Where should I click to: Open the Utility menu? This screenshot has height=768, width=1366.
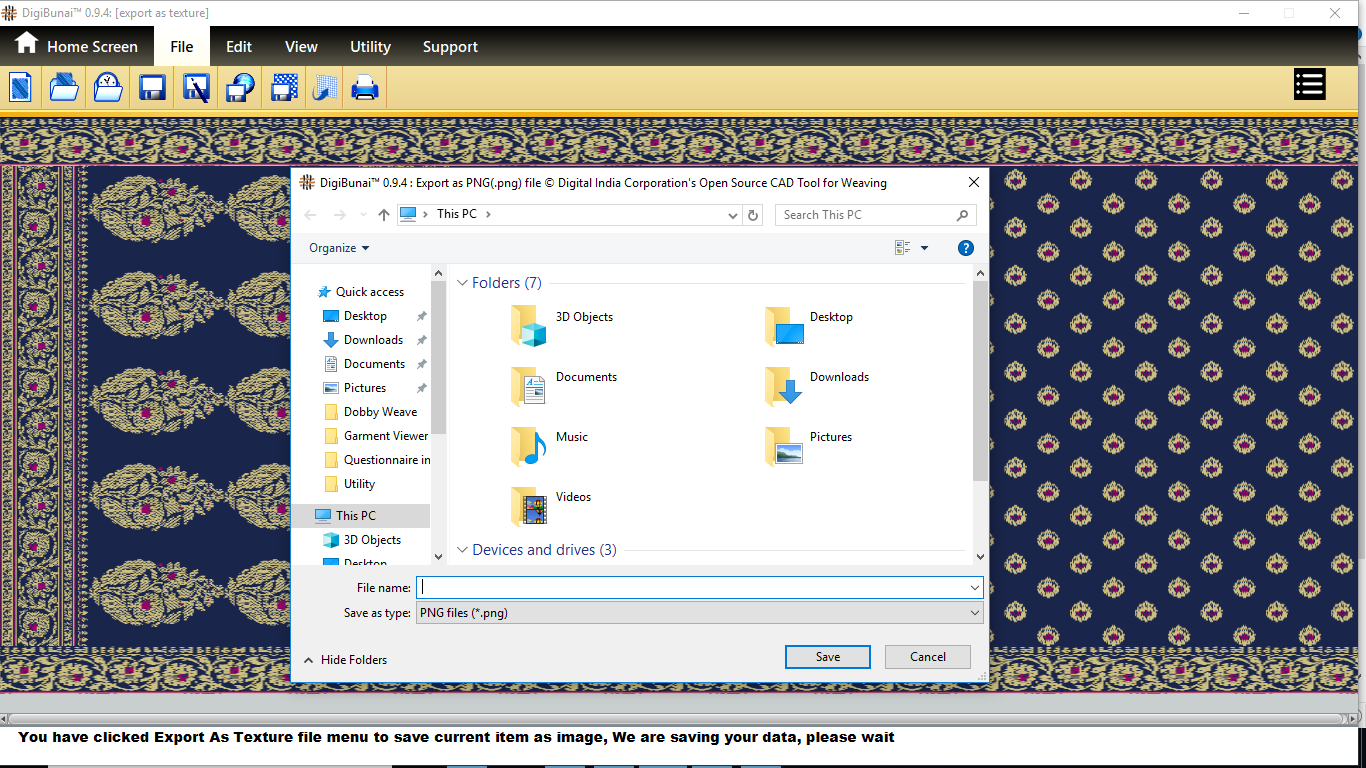tap(370, 47)
